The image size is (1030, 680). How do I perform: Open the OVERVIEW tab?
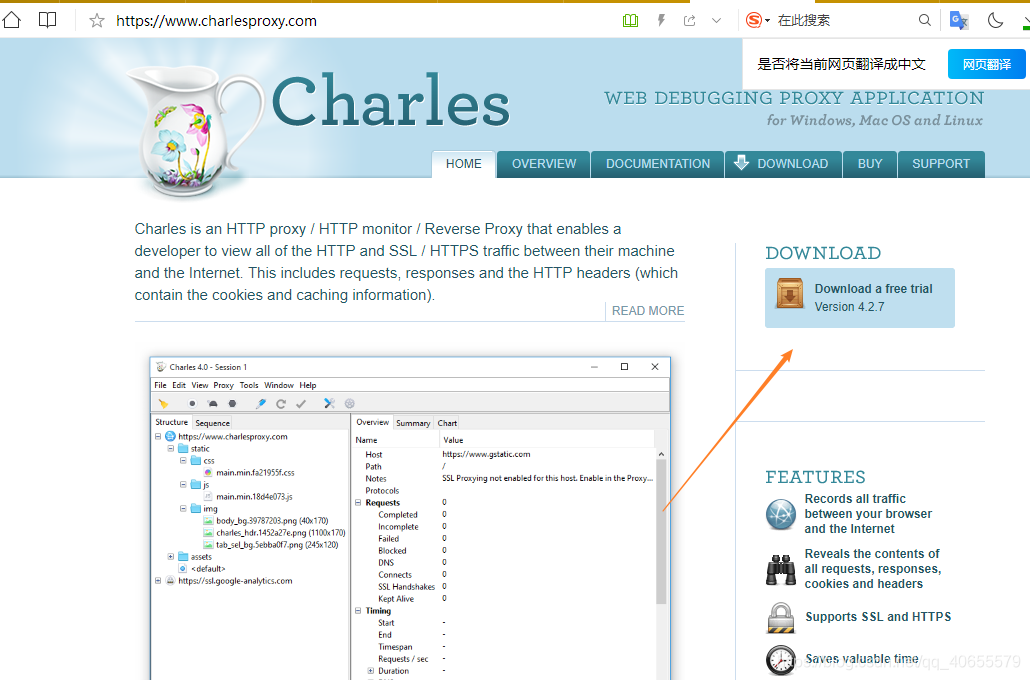tap(544, 164)
